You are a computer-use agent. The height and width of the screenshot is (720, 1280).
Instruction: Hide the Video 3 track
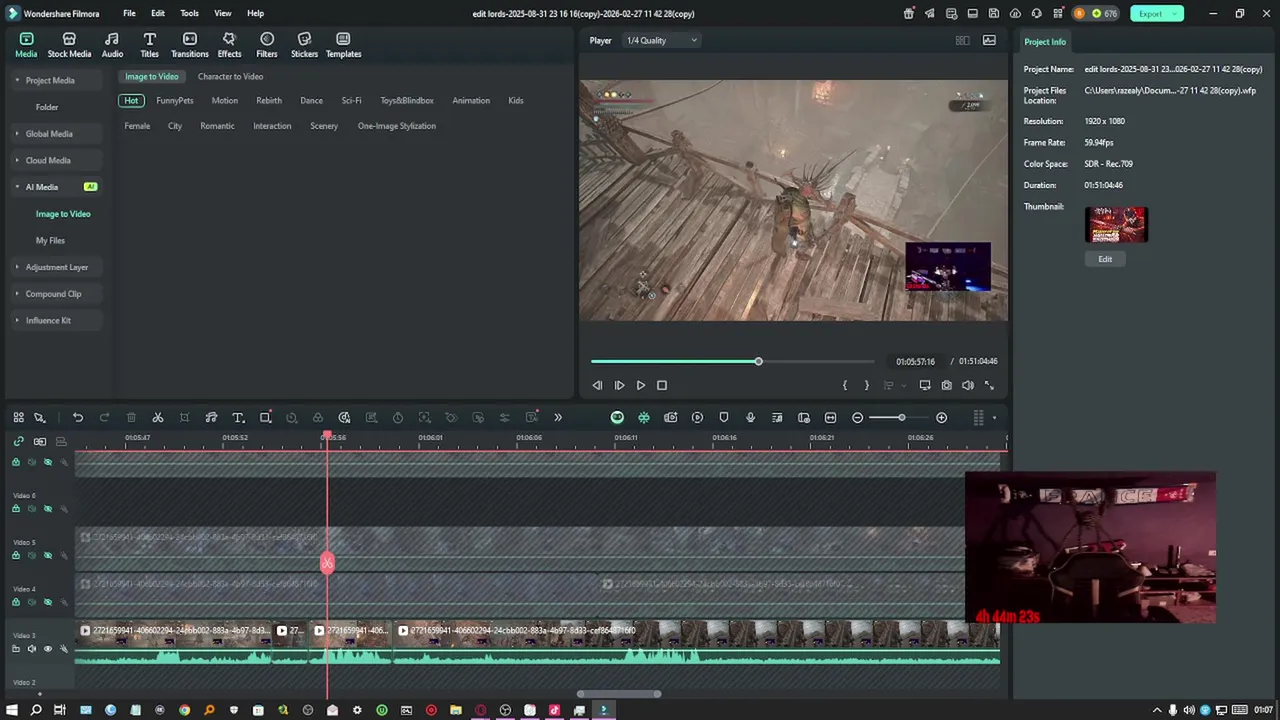[x=47, y=649]
